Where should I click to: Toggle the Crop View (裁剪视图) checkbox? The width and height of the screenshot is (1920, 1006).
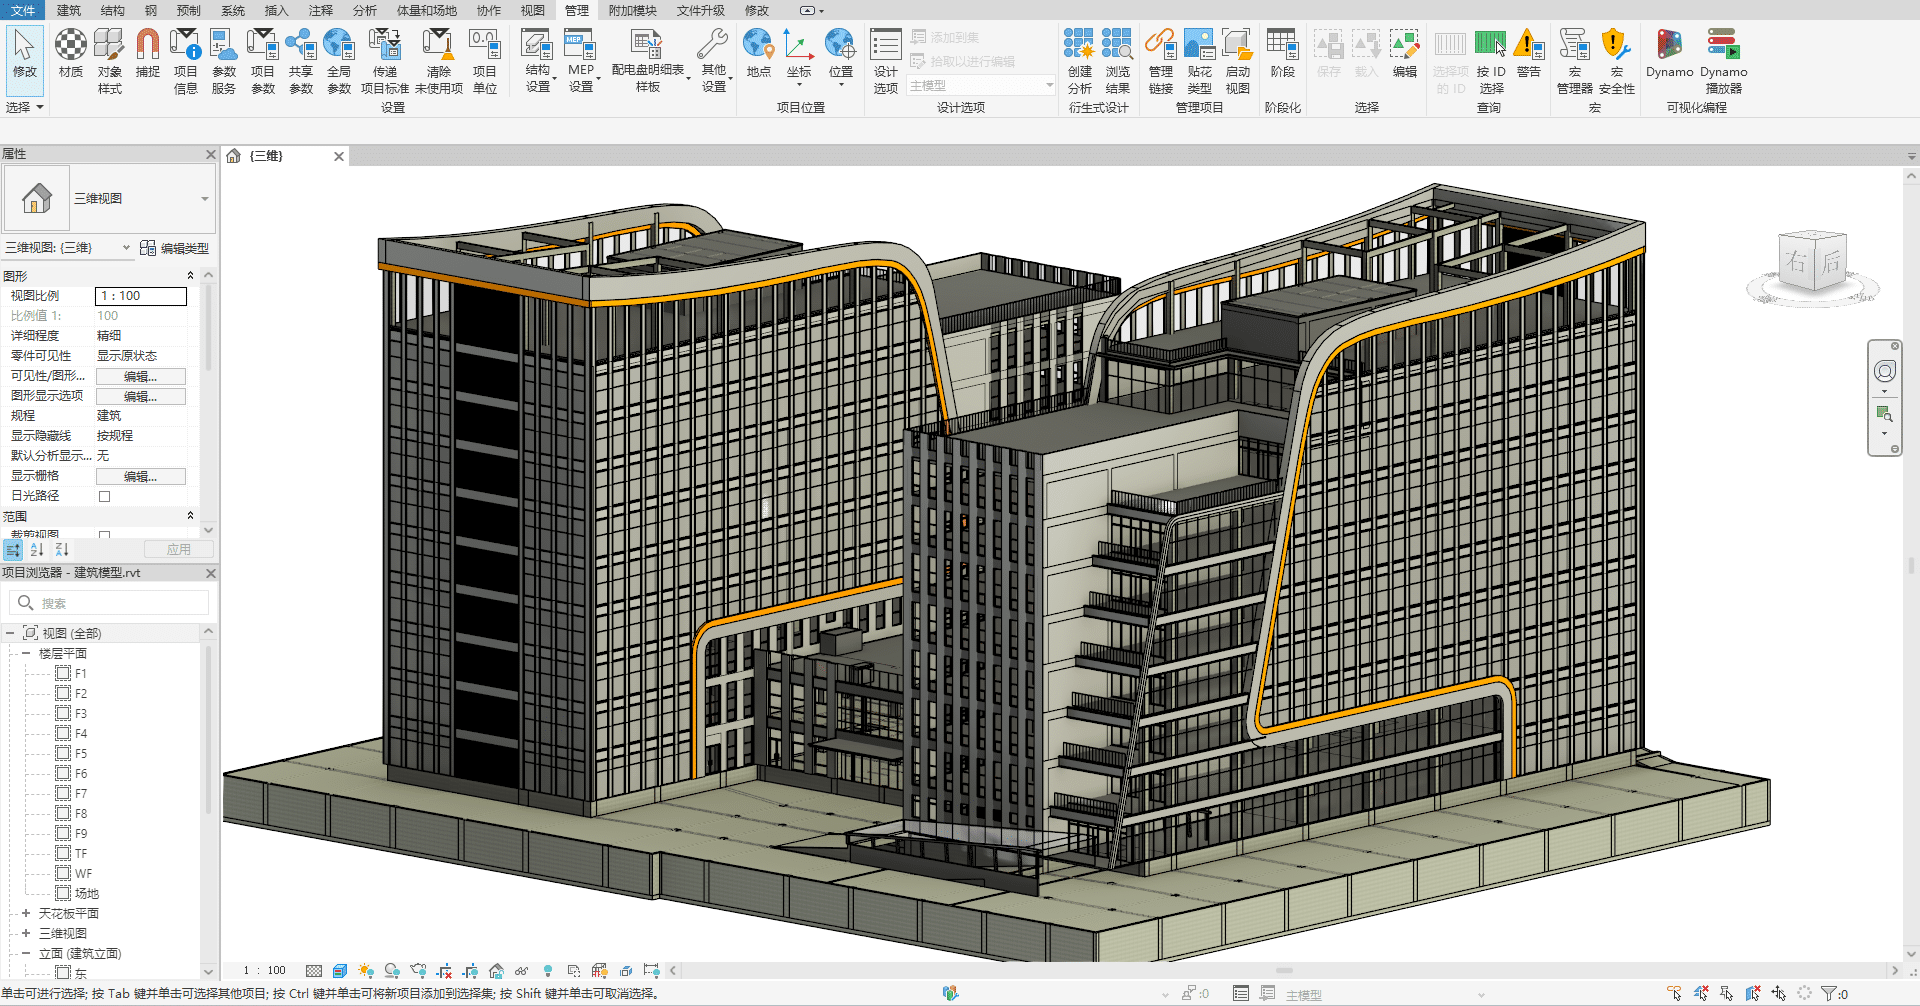(104, 535)
